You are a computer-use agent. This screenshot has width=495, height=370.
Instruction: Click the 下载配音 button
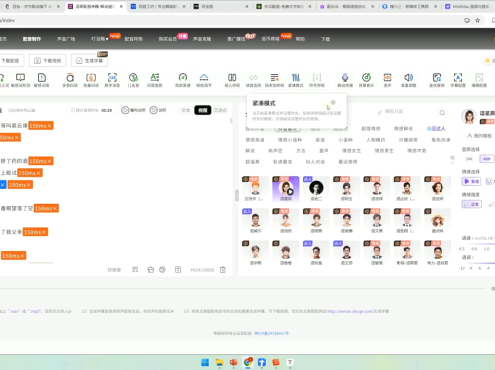pos(11,61)
